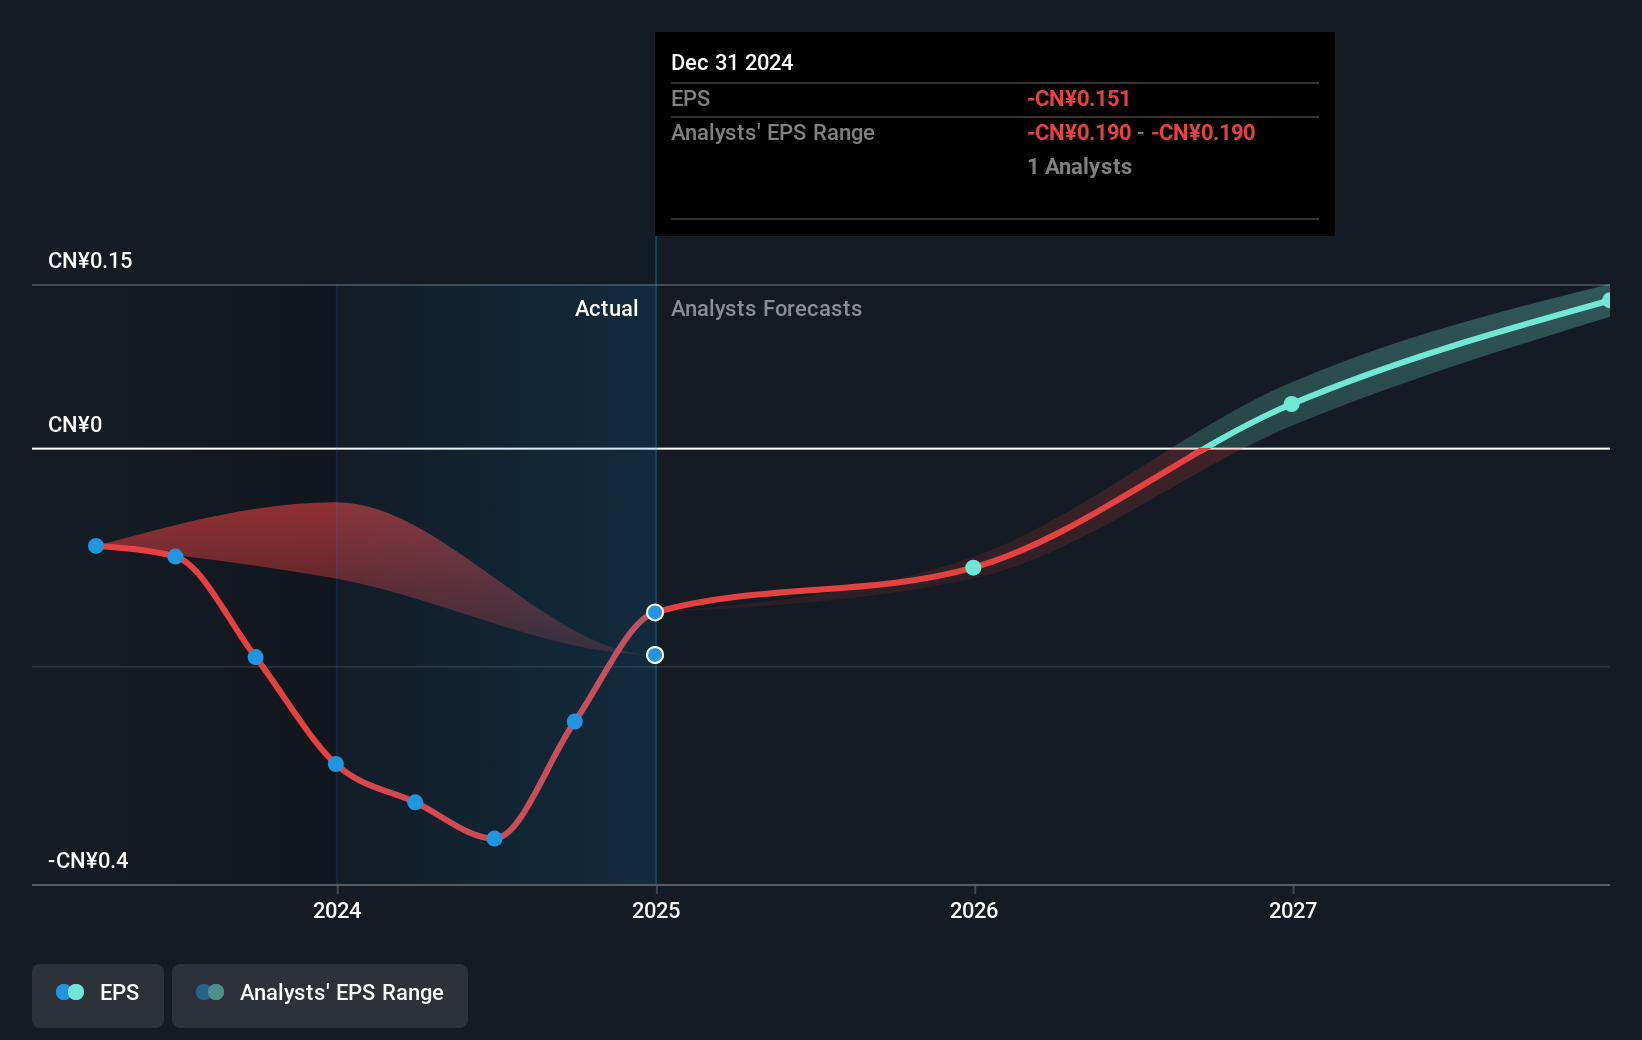Click the first EPS data point on left

pyautogui.click(x=96, y=546)
